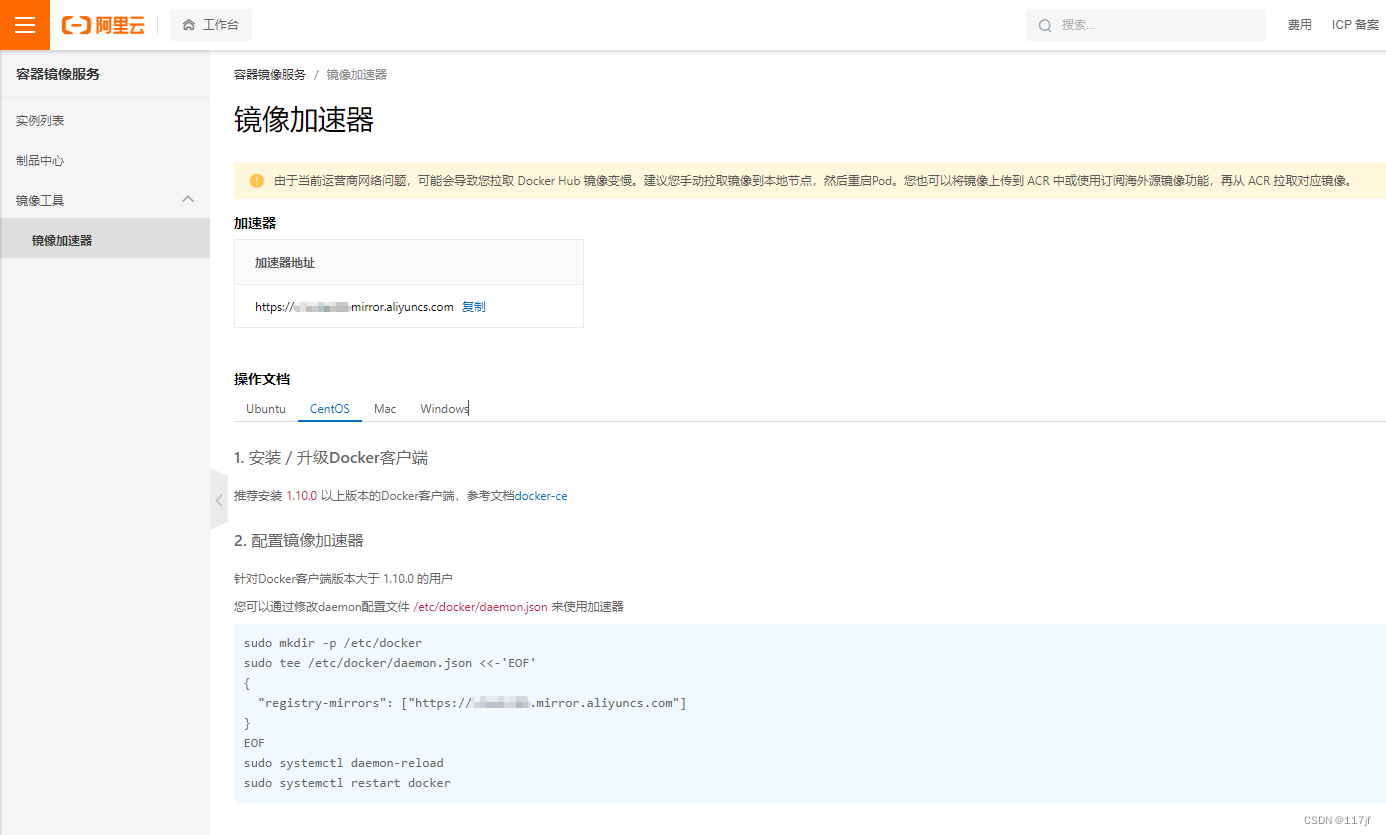Click the 镜像加速器 page heading
The image size is (1386, 835).
click(304, 120)
